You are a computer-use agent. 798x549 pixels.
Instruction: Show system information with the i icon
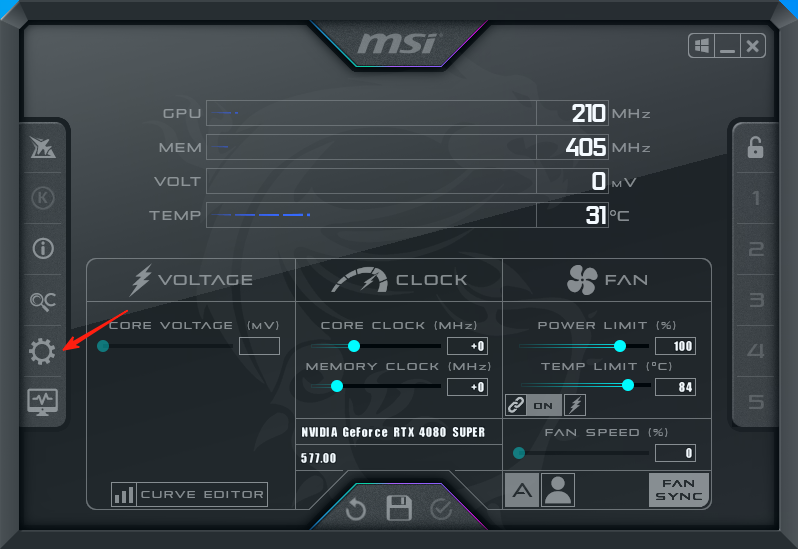point(42,248)
